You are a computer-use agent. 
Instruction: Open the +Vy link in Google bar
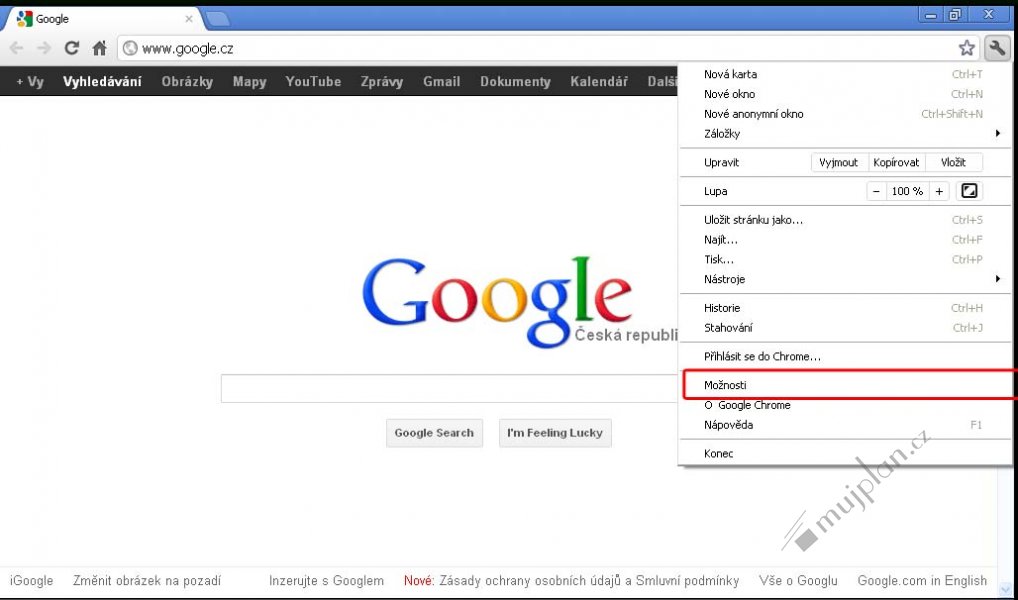point(30,82)
